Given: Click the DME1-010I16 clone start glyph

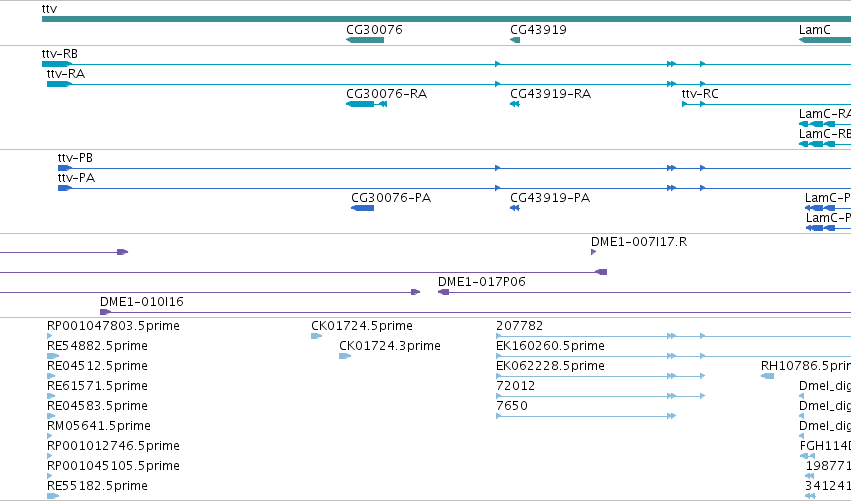Looking at the screenshot, I should click(105, 312).
